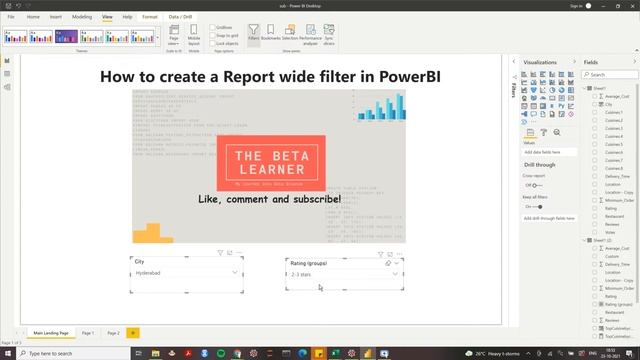
Task: Open the Selection pane
Action: pyautogui.click(x=290, y=33)
